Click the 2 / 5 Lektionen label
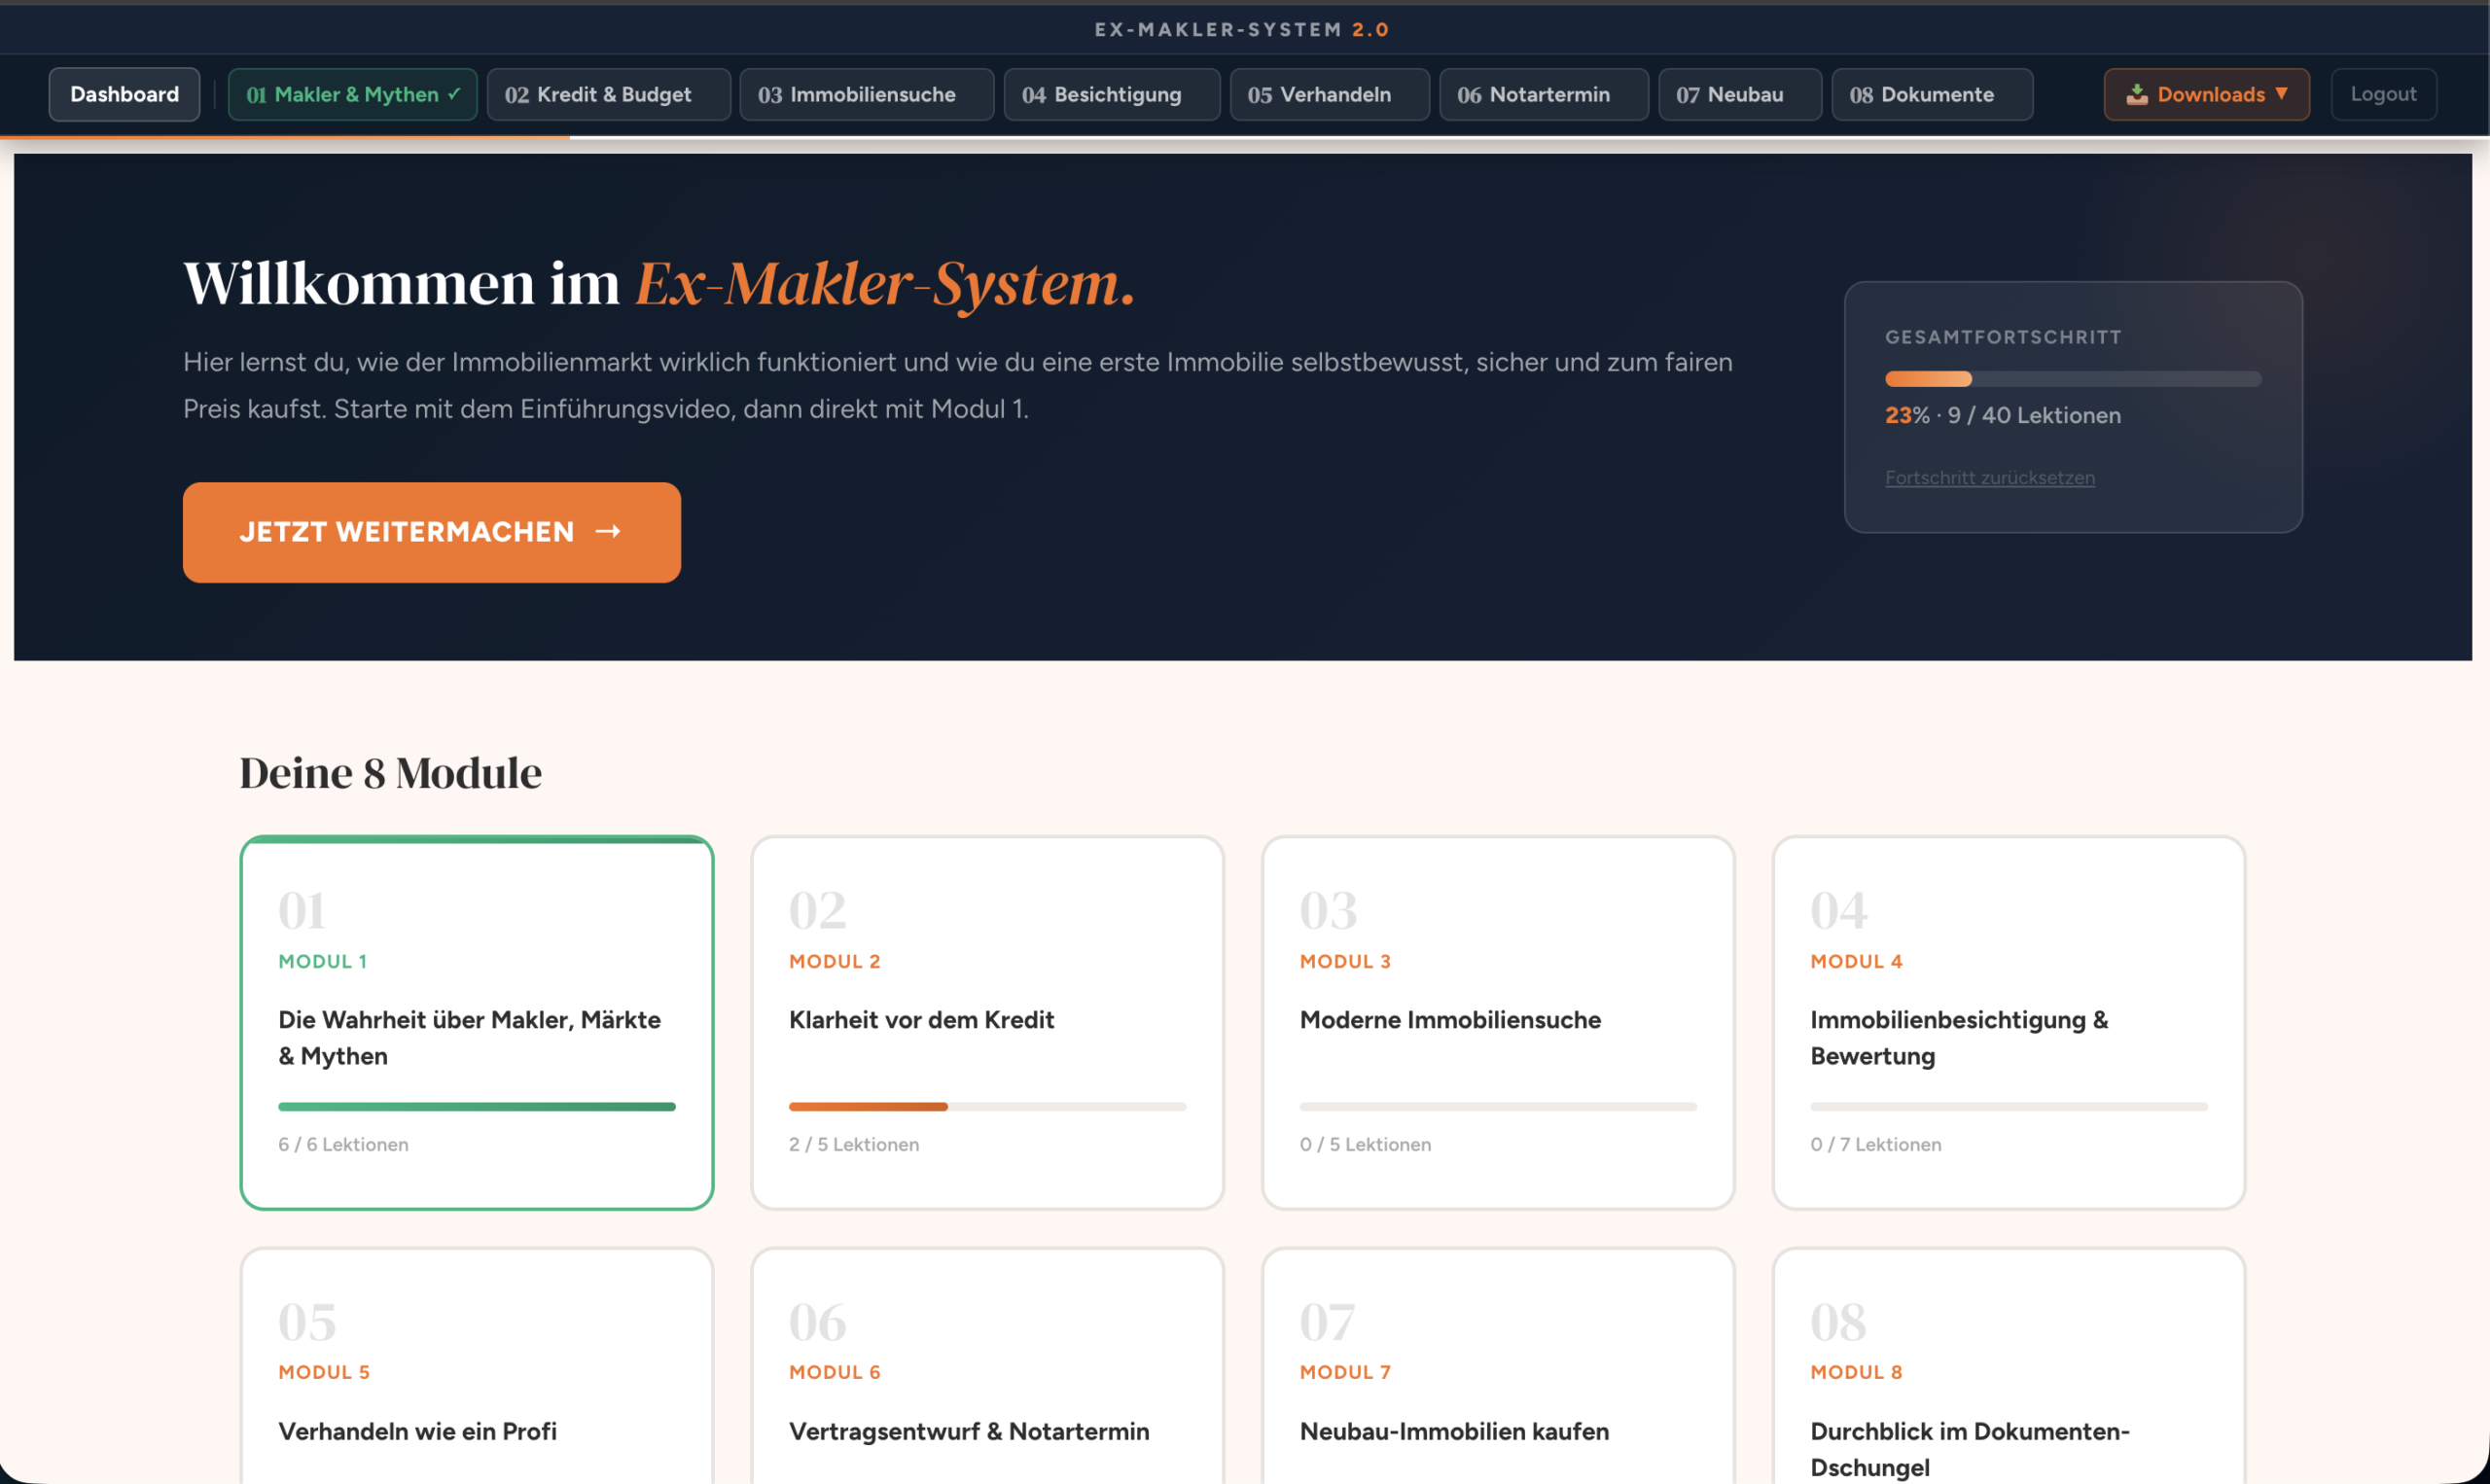Image resolution: width=2490 pixels, height=1484 pixels. point(853,1144)
